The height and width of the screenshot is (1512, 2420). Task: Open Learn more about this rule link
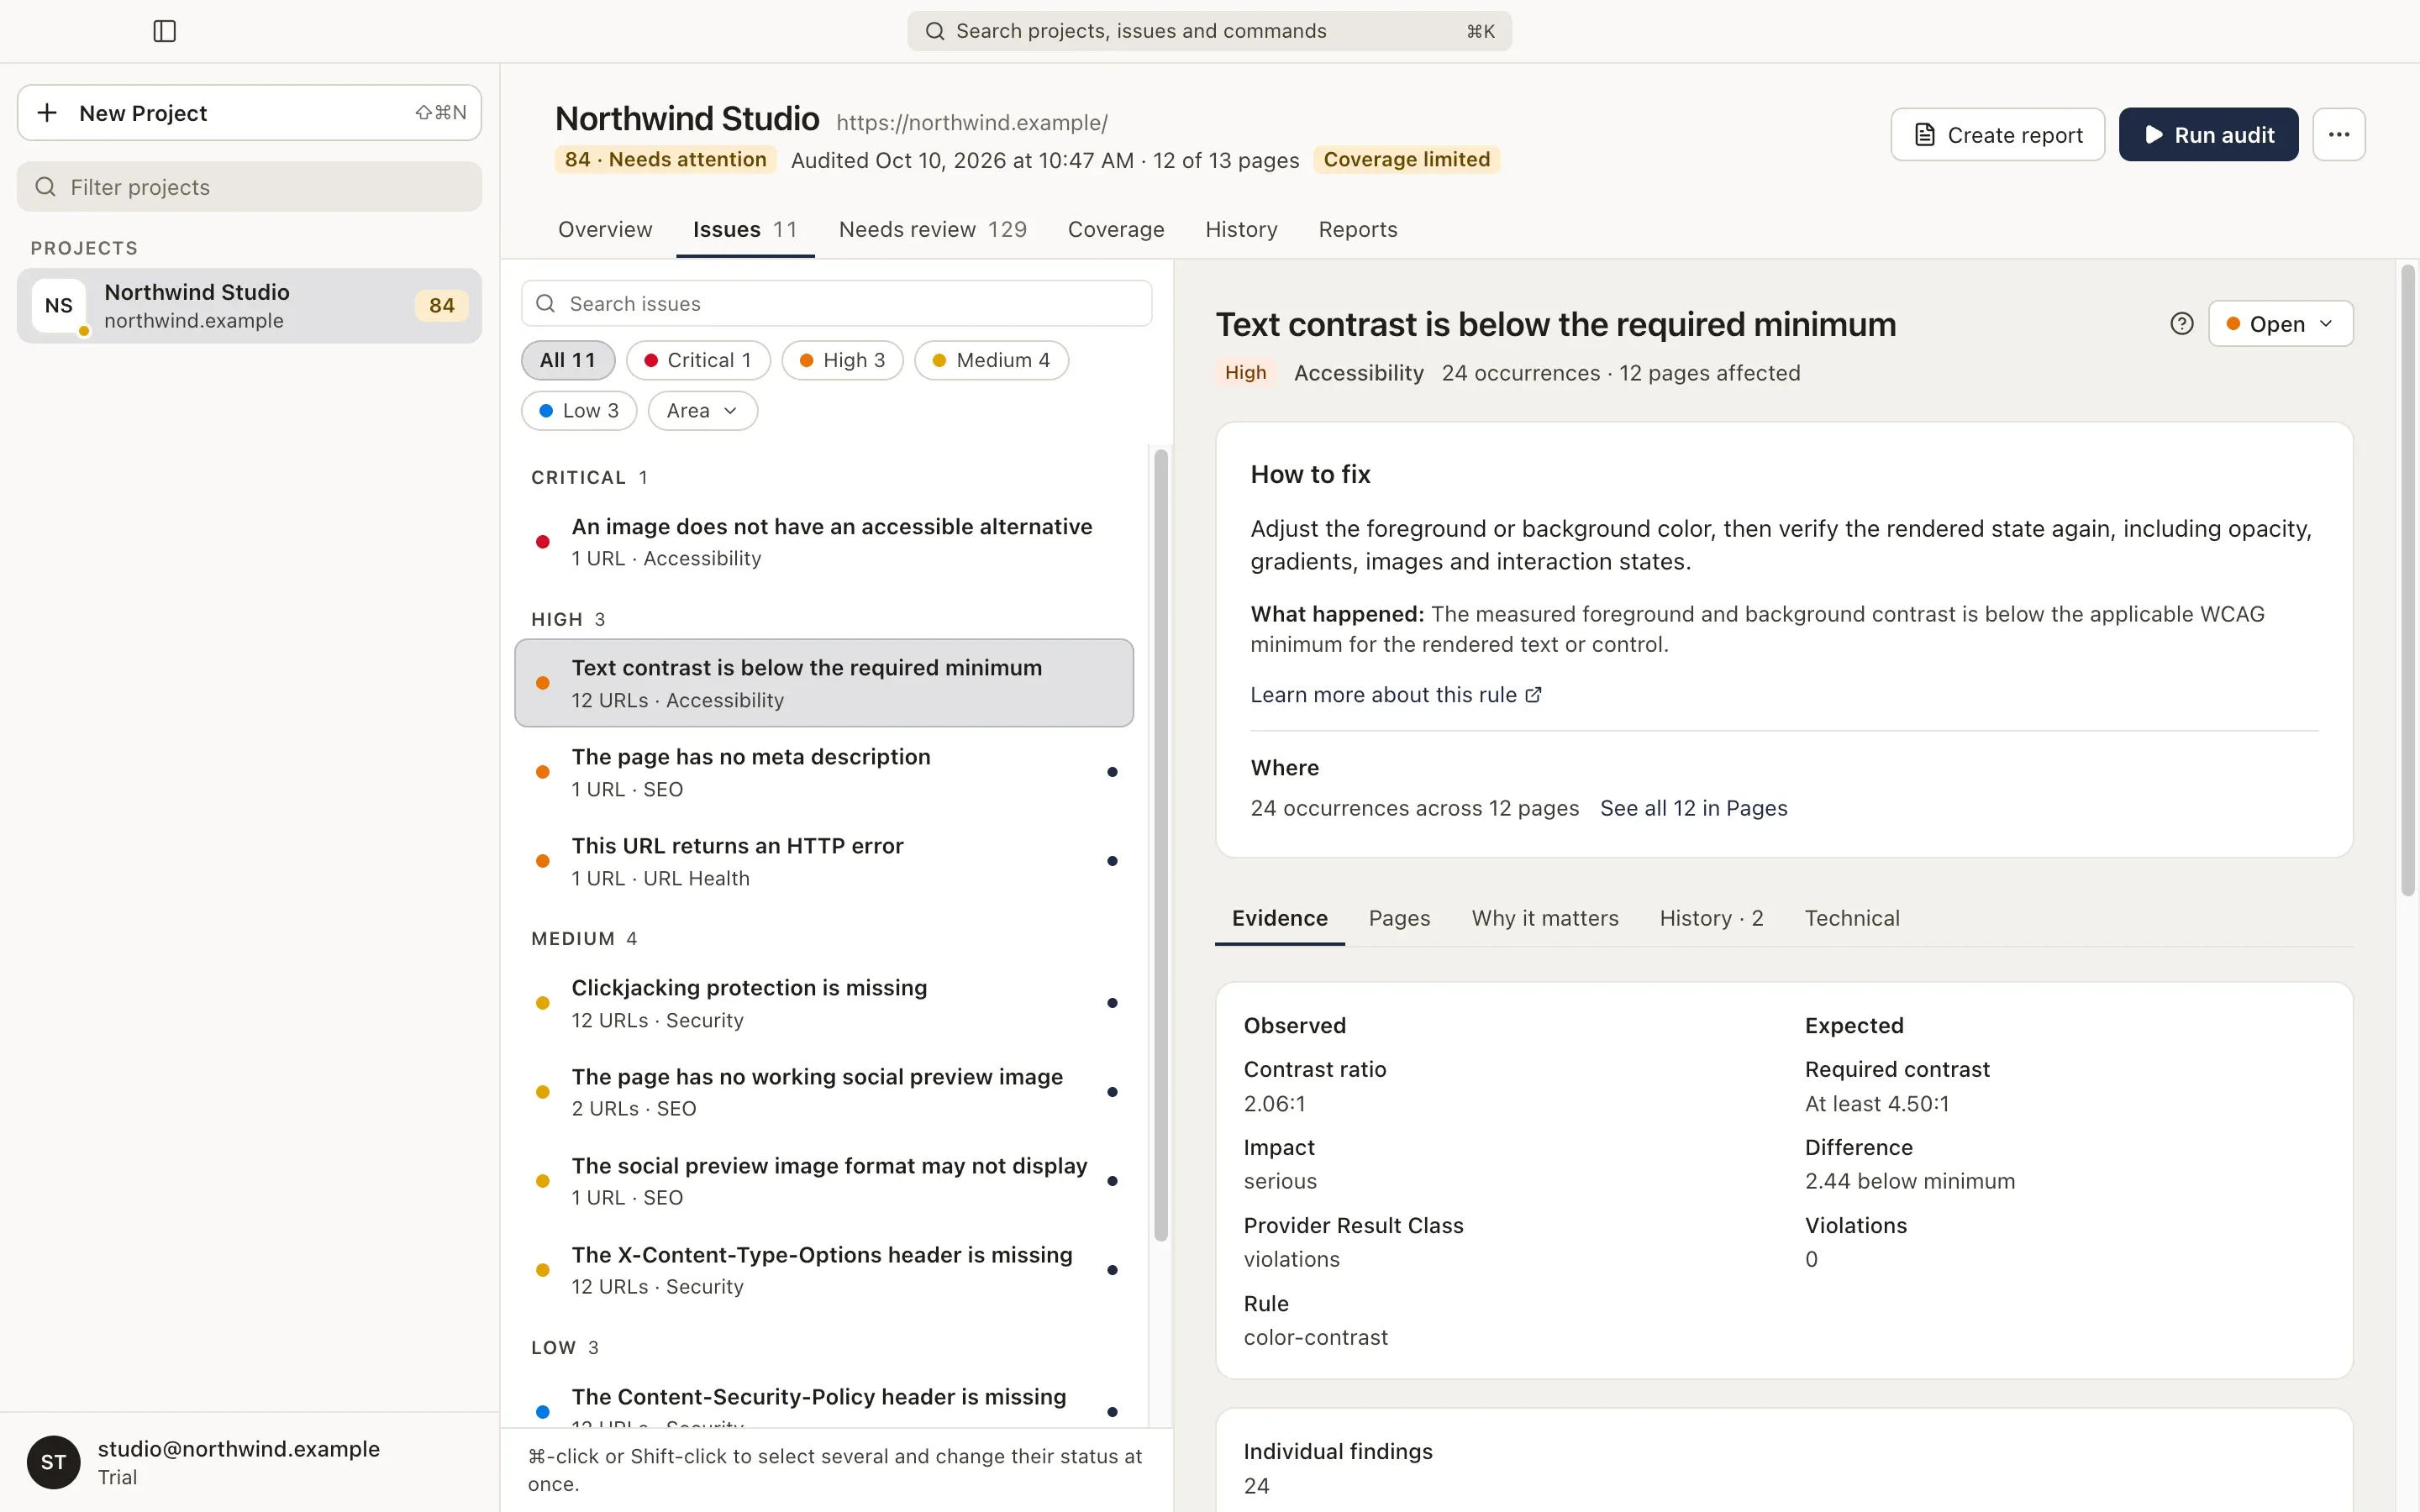point(1395,695)
